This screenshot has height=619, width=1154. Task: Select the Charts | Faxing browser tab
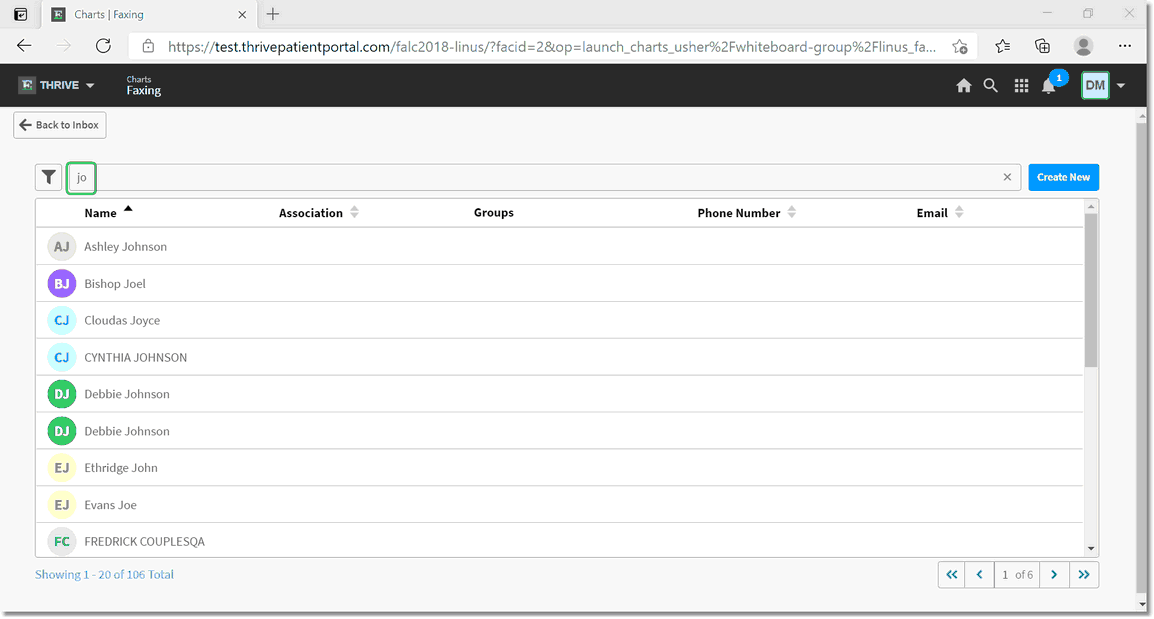(149, 15)
